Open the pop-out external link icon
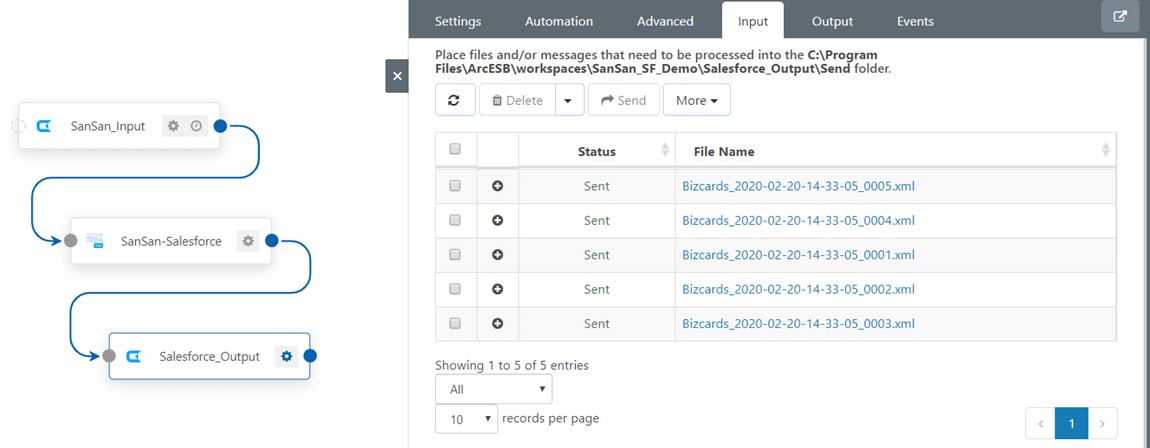 coord(1120,16)
